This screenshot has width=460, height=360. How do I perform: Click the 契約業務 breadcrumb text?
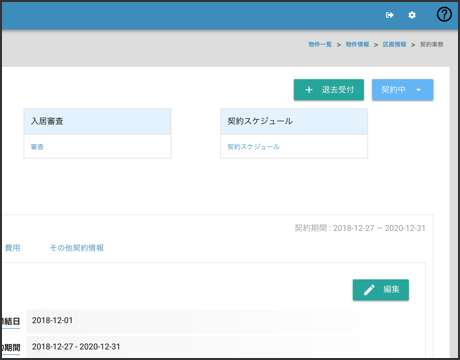click(x=432, y=44)
